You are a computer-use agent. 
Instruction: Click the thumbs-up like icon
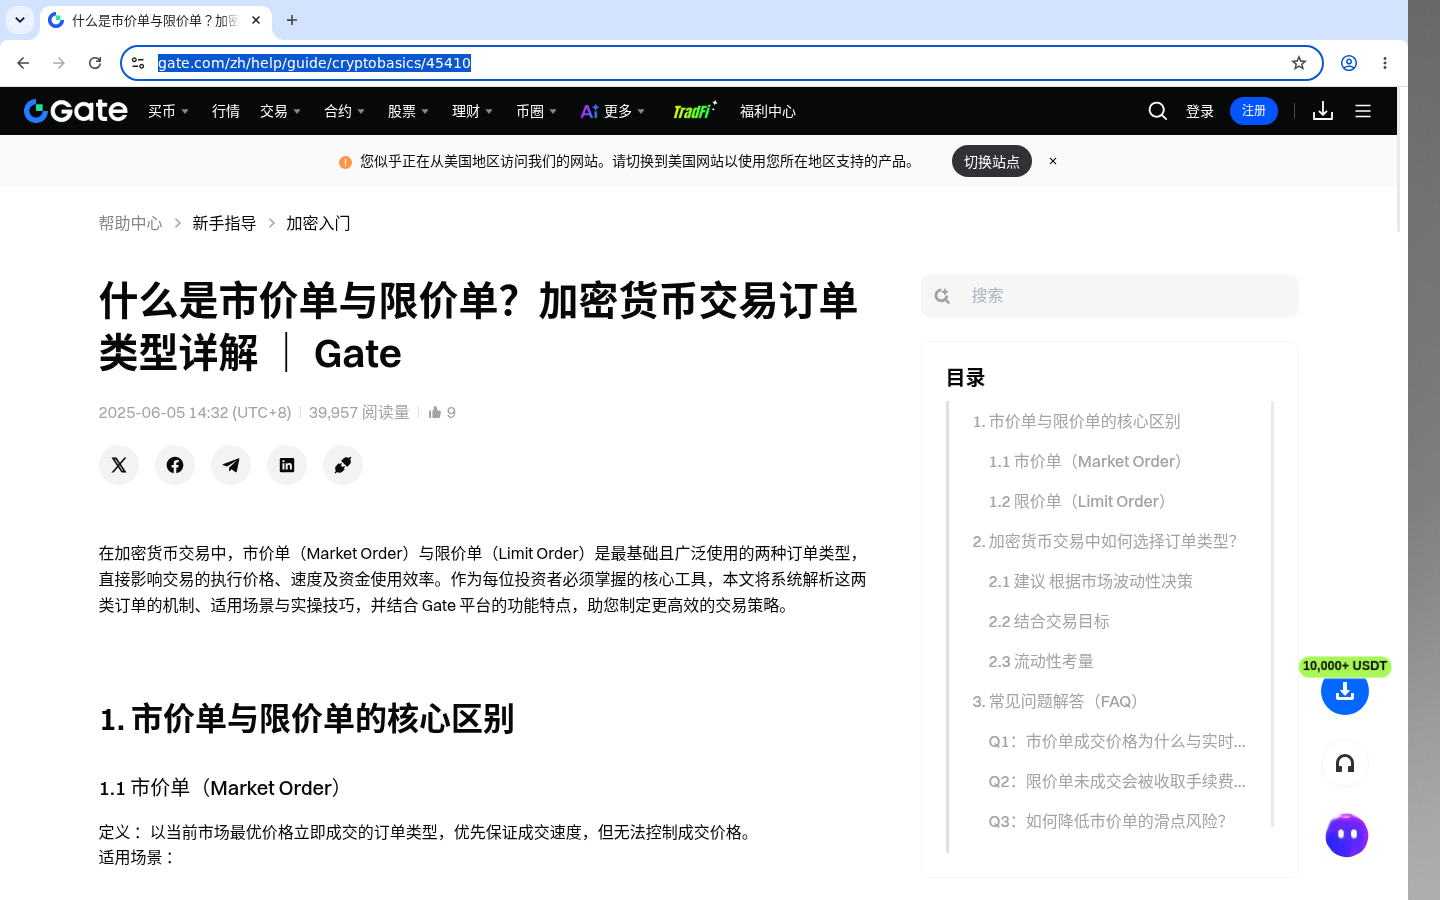[435, 412]
